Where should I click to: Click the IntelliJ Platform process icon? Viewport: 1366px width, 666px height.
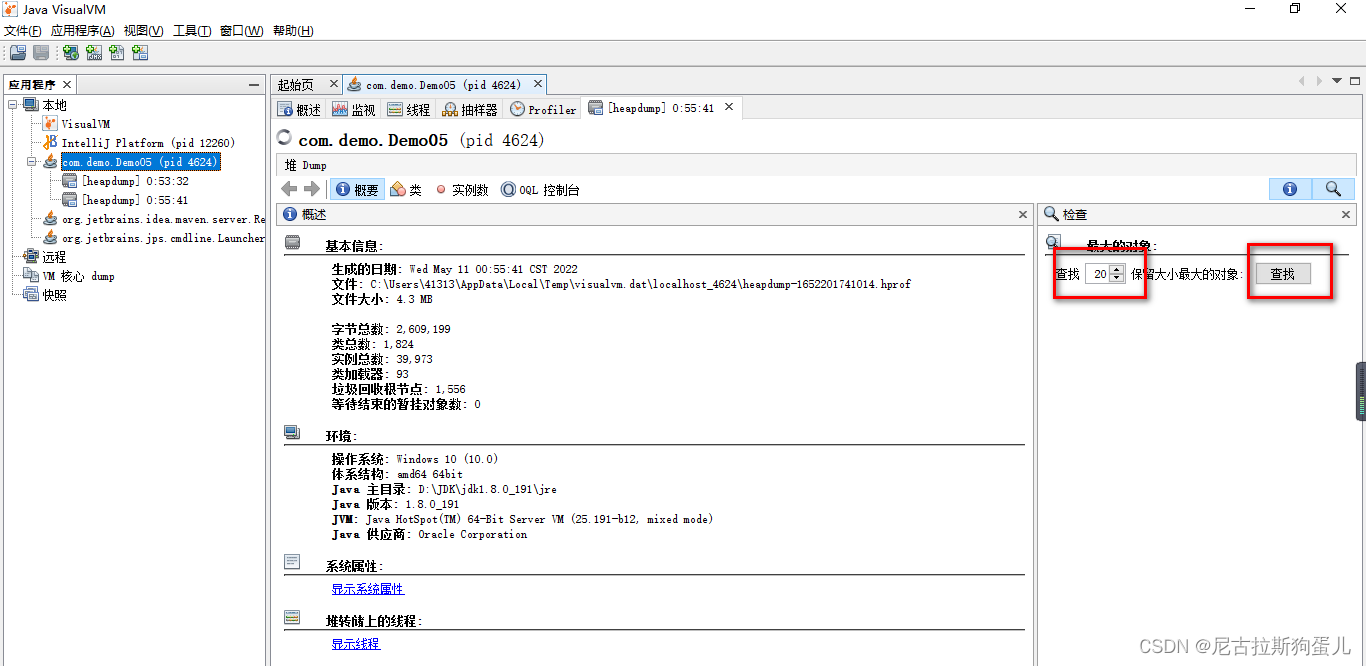click(x=51, y=143)
